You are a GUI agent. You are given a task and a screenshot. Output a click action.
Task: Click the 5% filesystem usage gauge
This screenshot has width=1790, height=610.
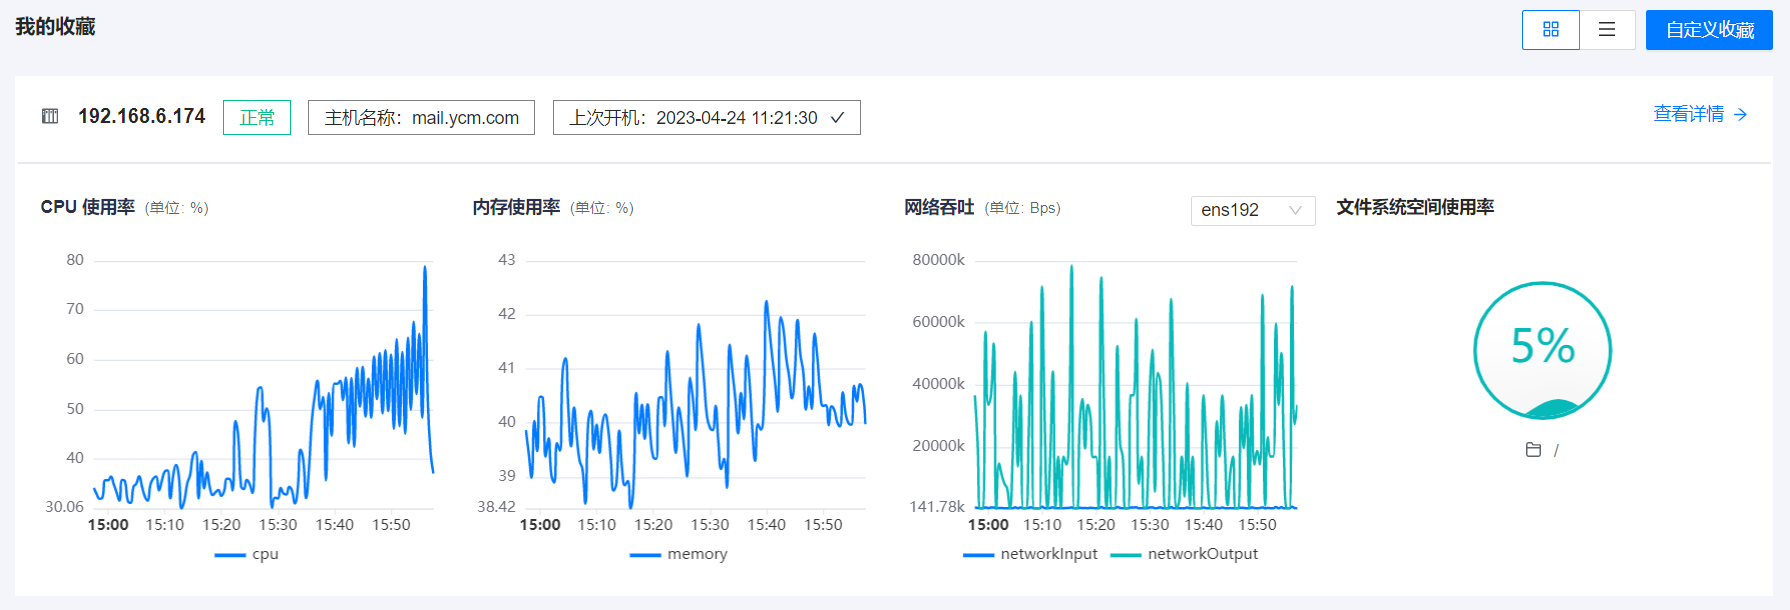(1542, 350)
